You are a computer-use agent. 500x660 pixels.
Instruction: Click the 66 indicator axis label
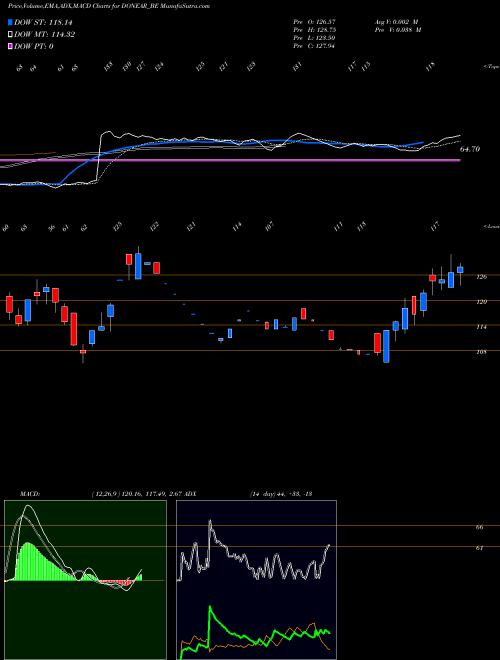point(479,527)
